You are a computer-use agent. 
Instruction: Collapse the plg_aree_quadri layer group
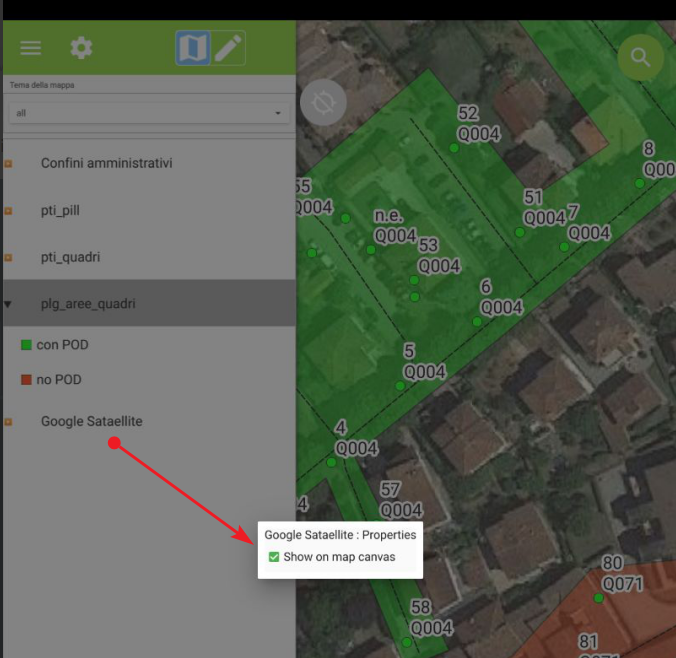pos(9,304)
